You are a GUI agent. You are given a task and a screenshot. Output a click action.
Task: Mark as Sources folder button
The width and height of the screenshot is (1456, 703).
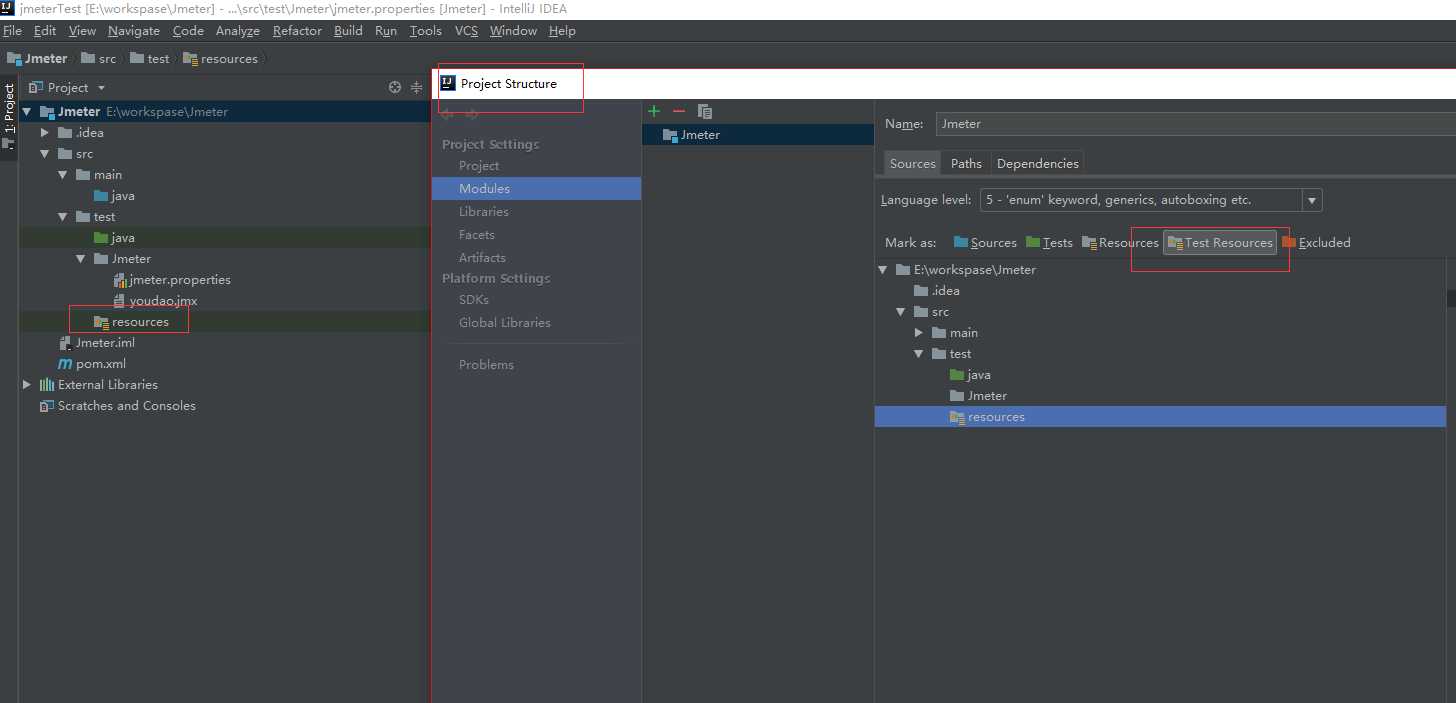pos(985,242)
